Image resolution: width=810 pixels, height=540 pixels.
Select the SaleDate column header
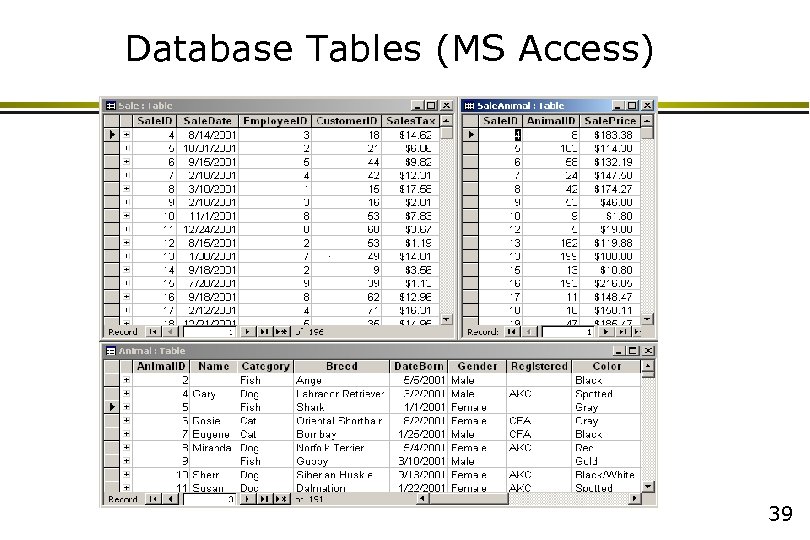(x=207, y=121)
